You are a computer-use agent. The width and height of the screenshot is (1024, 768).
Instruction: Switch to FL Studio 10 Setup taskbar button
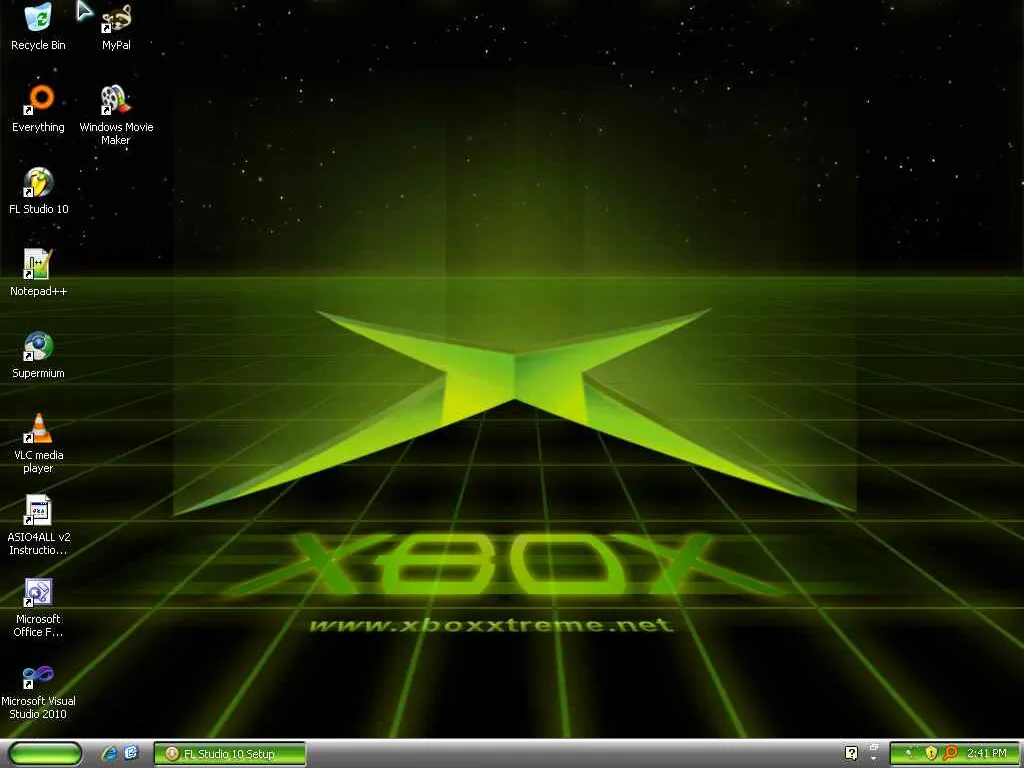(x=229, y=754)
